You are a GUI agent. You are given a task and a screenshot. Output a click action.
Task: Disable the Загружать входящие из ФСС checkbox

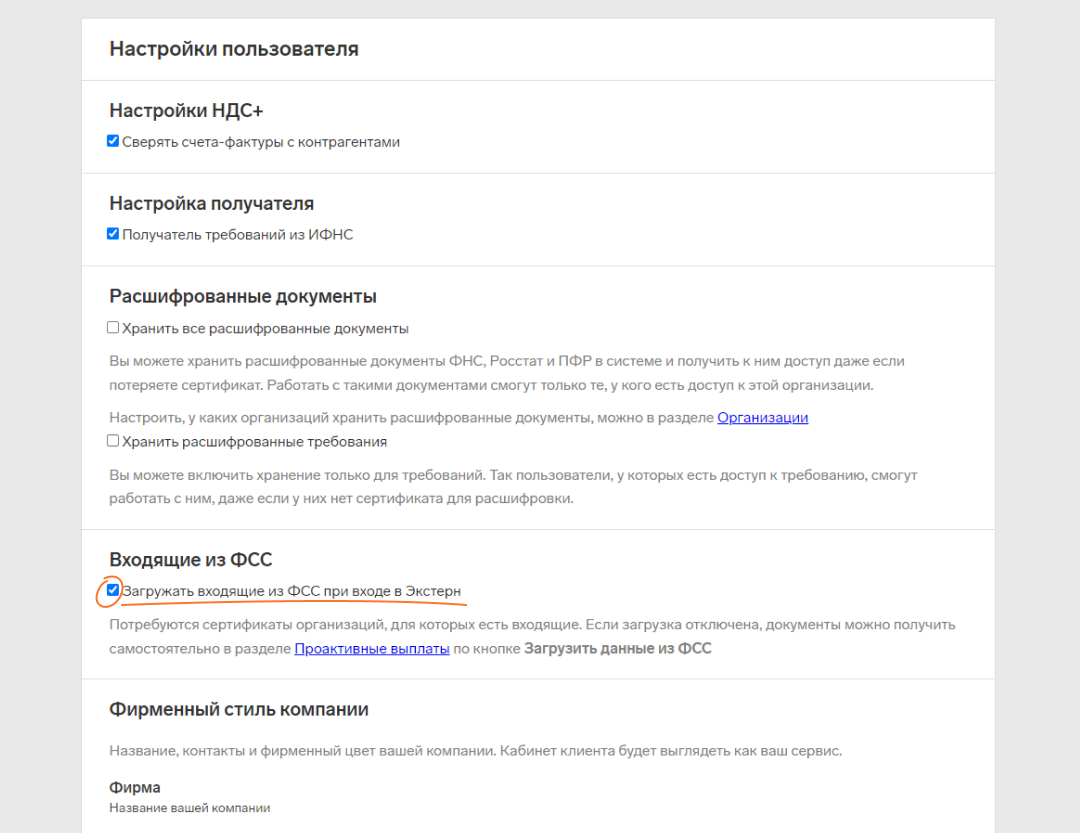pos(113,590)
